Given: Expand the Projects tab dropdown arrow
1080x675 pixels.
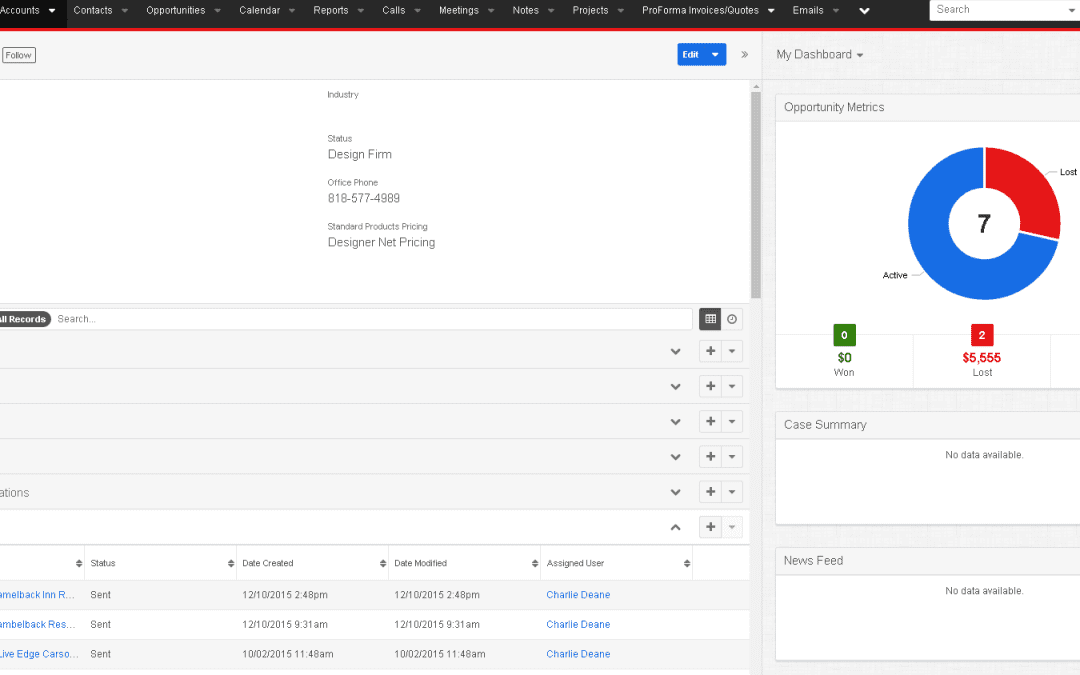Looking at the screenshot, I should pyautogui.click(x=621, y=11).
